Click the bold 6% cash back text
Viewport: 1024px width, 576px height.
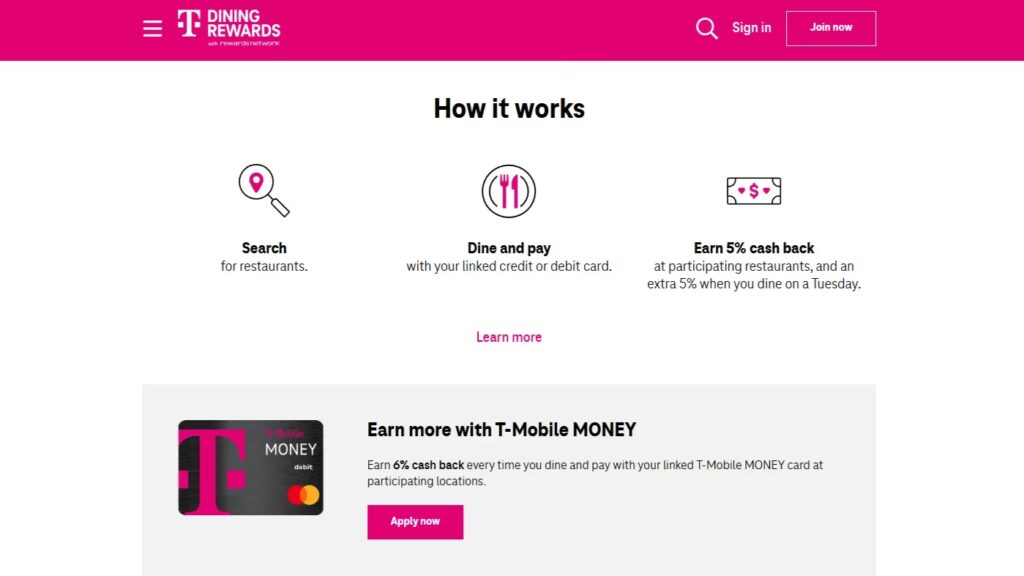click(x=428, y=465)
